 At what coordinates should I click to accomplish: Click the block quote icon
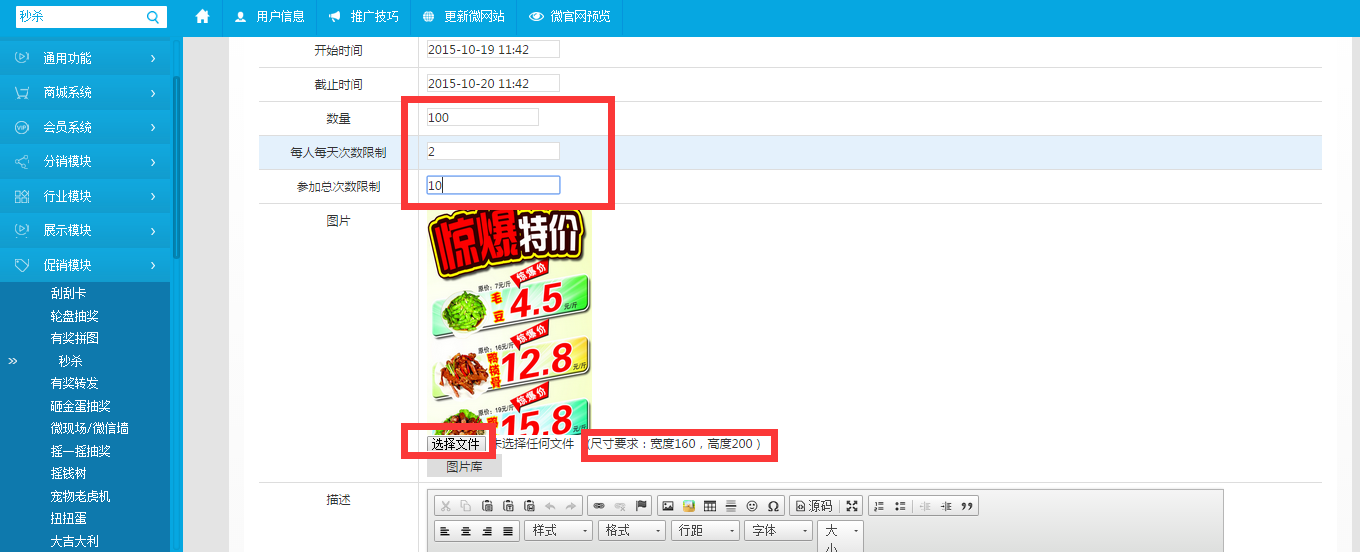coord(966,506)
